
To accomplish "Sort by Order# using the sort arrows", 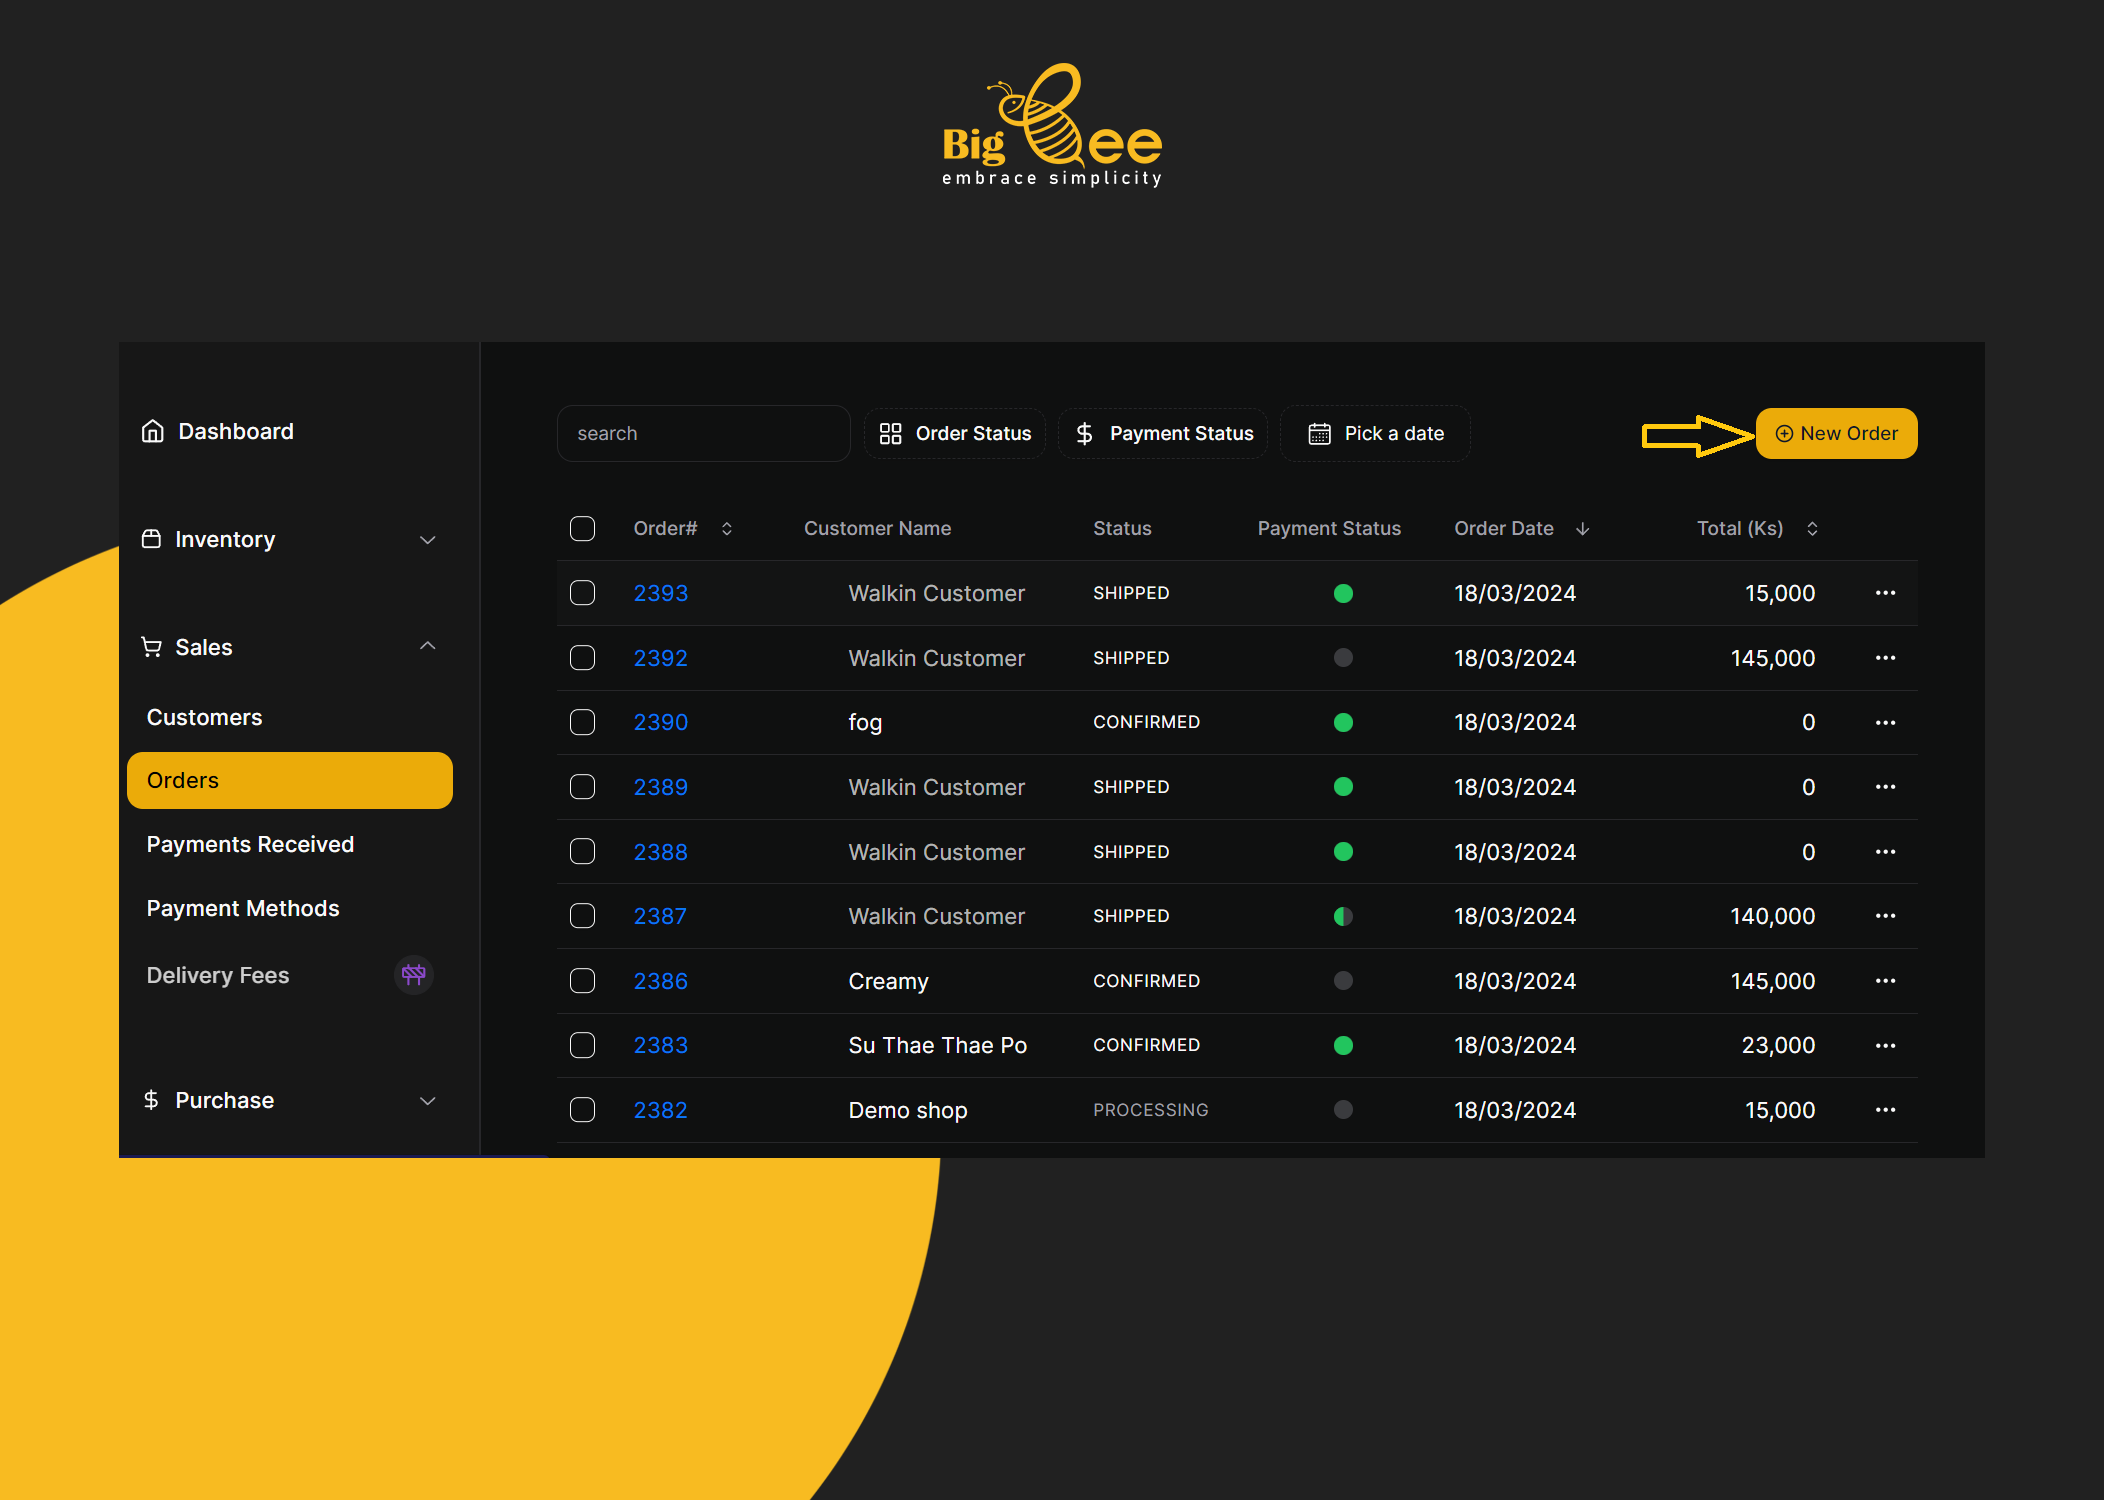I will (727, 528).
